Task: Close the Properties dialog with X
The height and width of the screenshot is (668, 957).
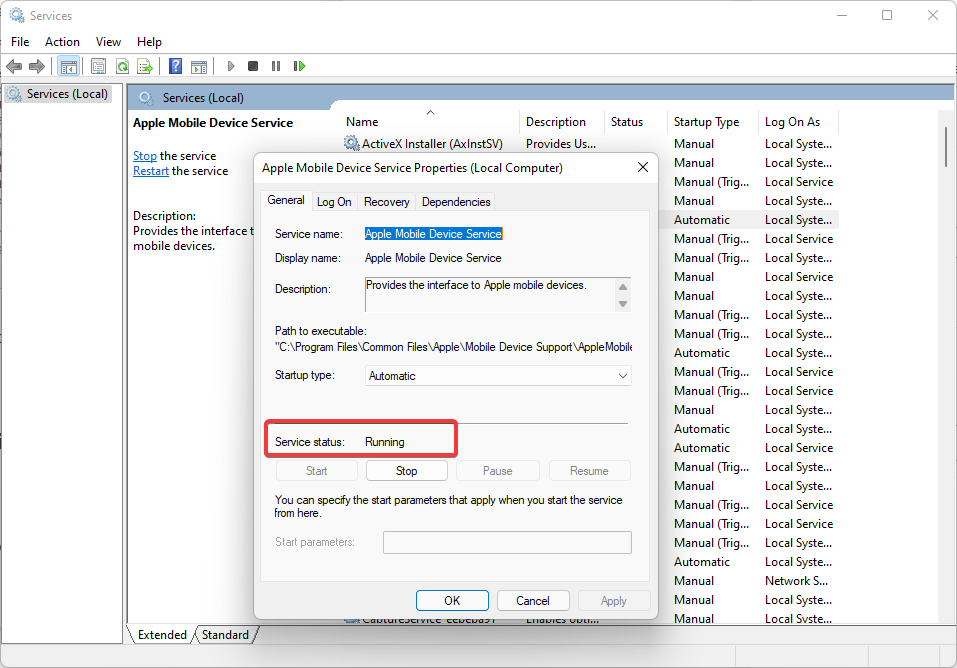Action: point(643,167)
